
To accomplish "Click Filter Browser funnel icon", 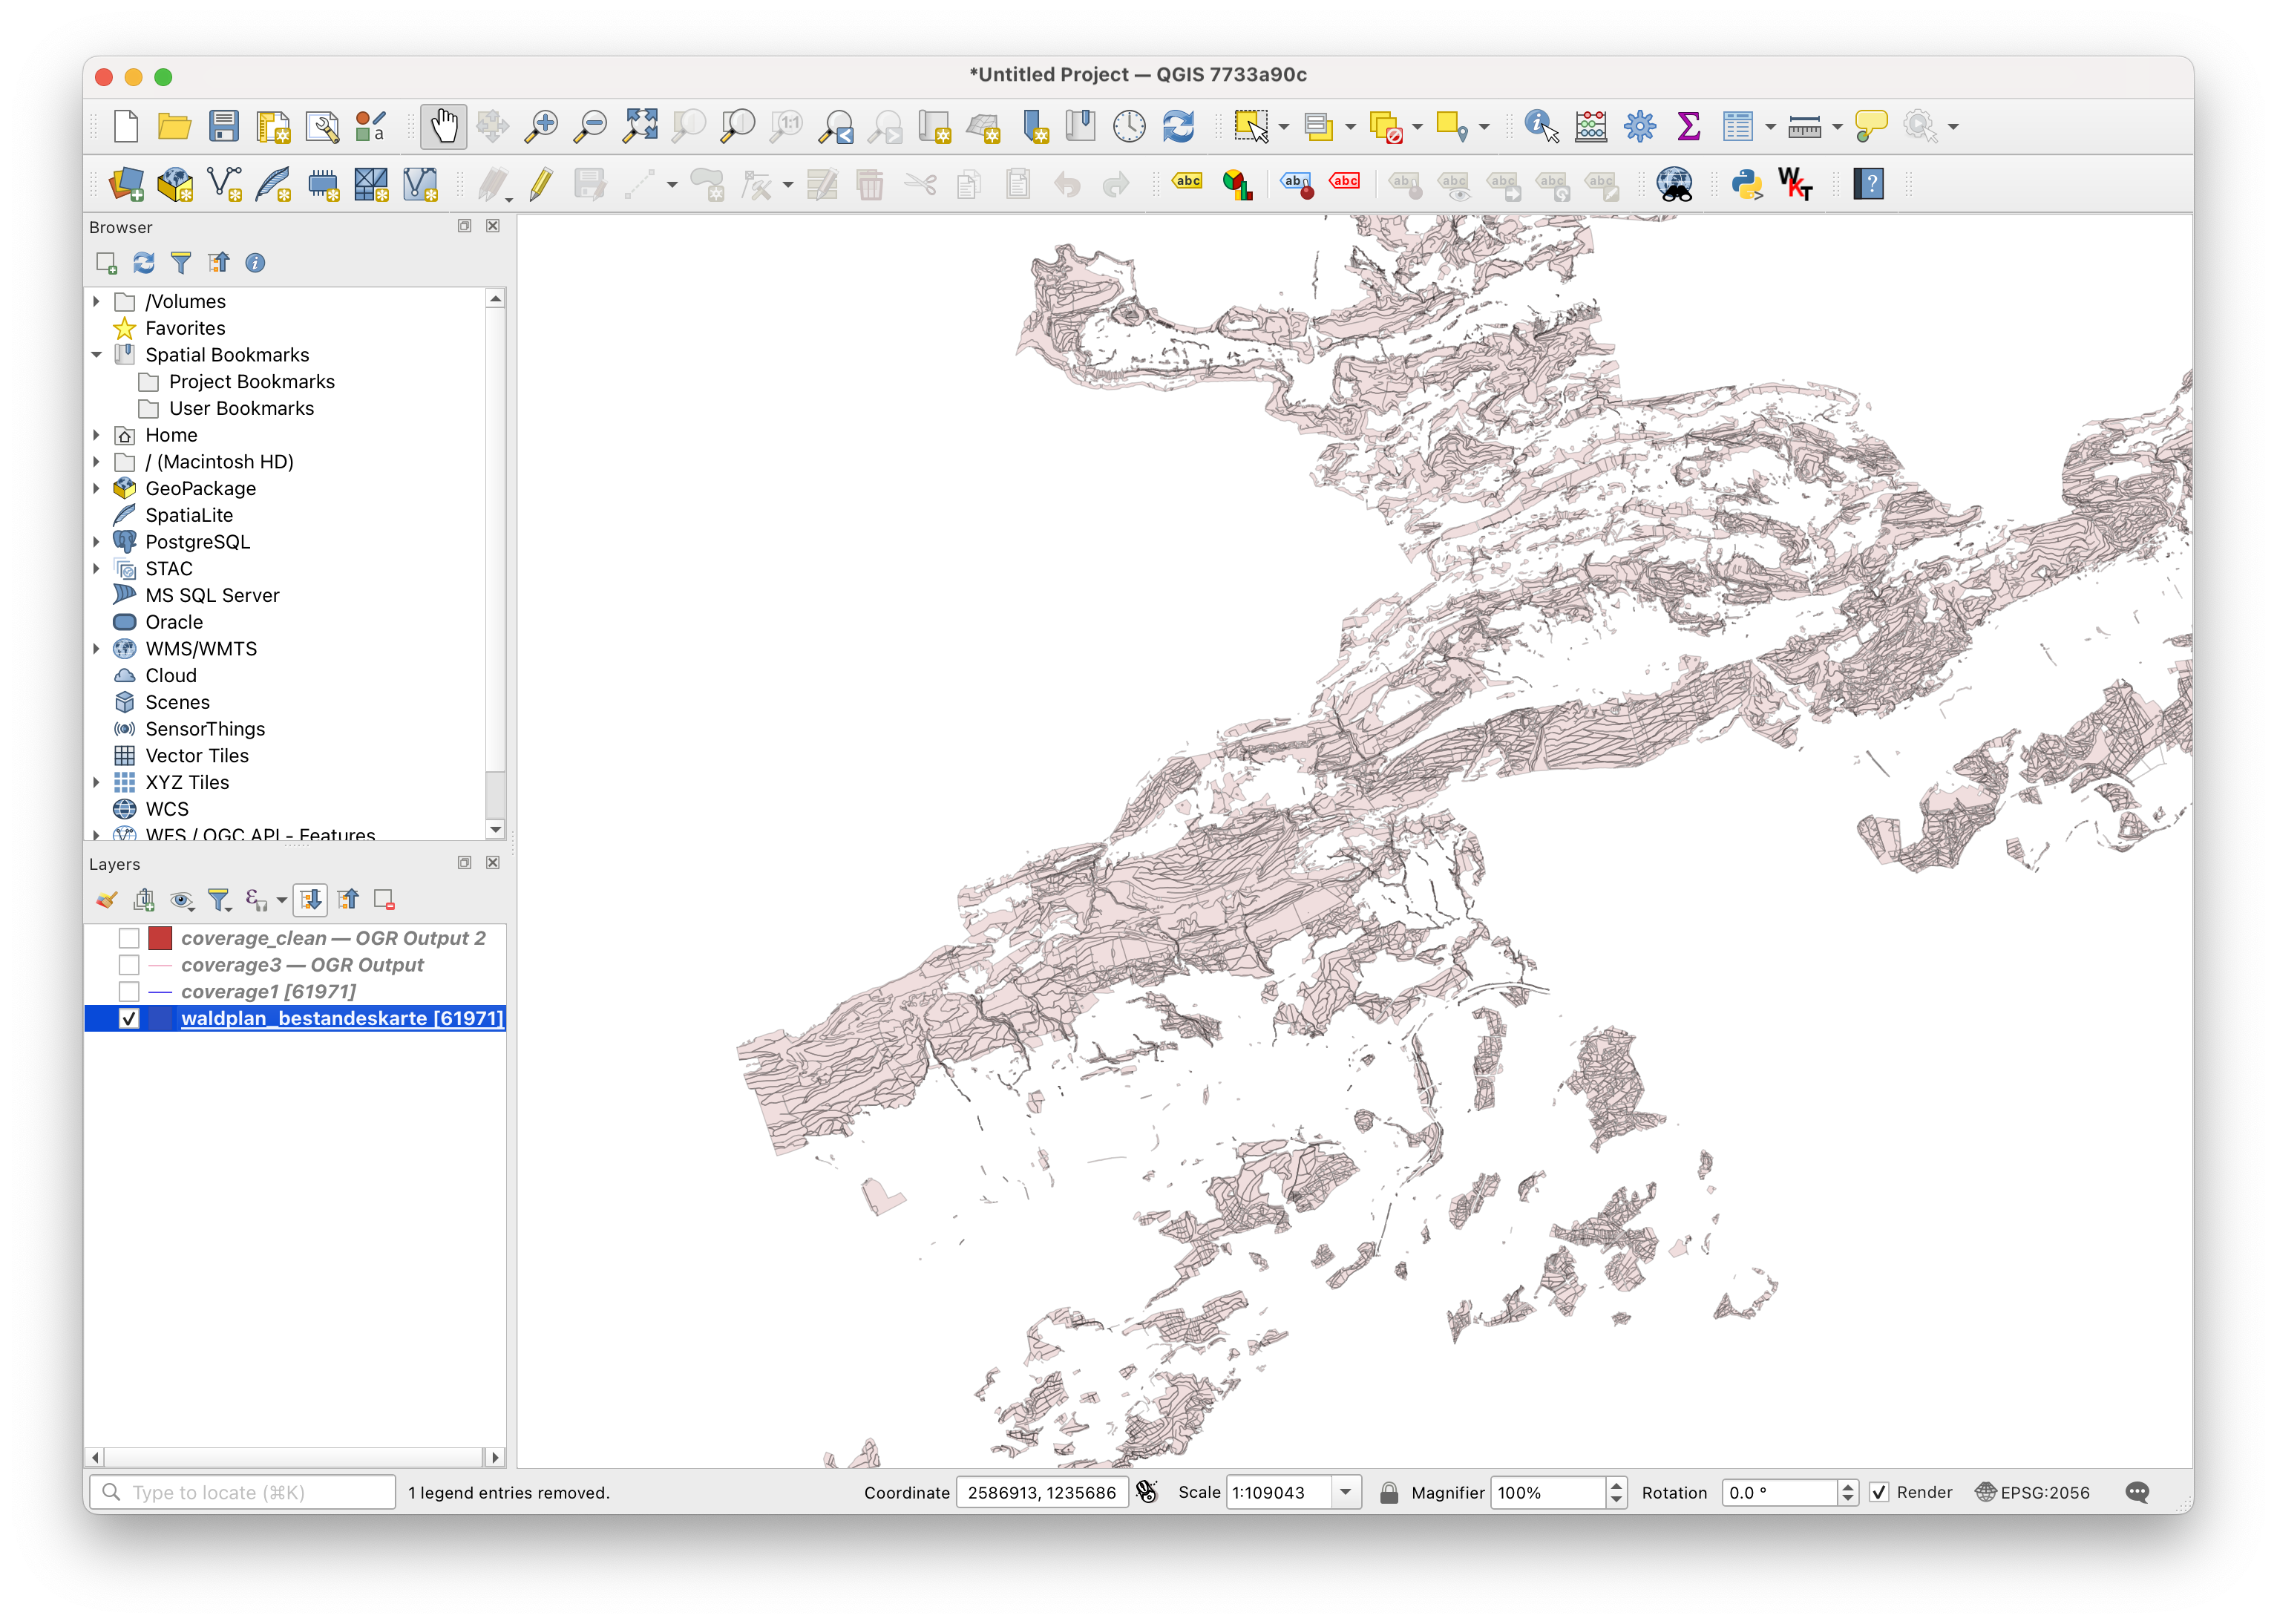I will point(181,263).
